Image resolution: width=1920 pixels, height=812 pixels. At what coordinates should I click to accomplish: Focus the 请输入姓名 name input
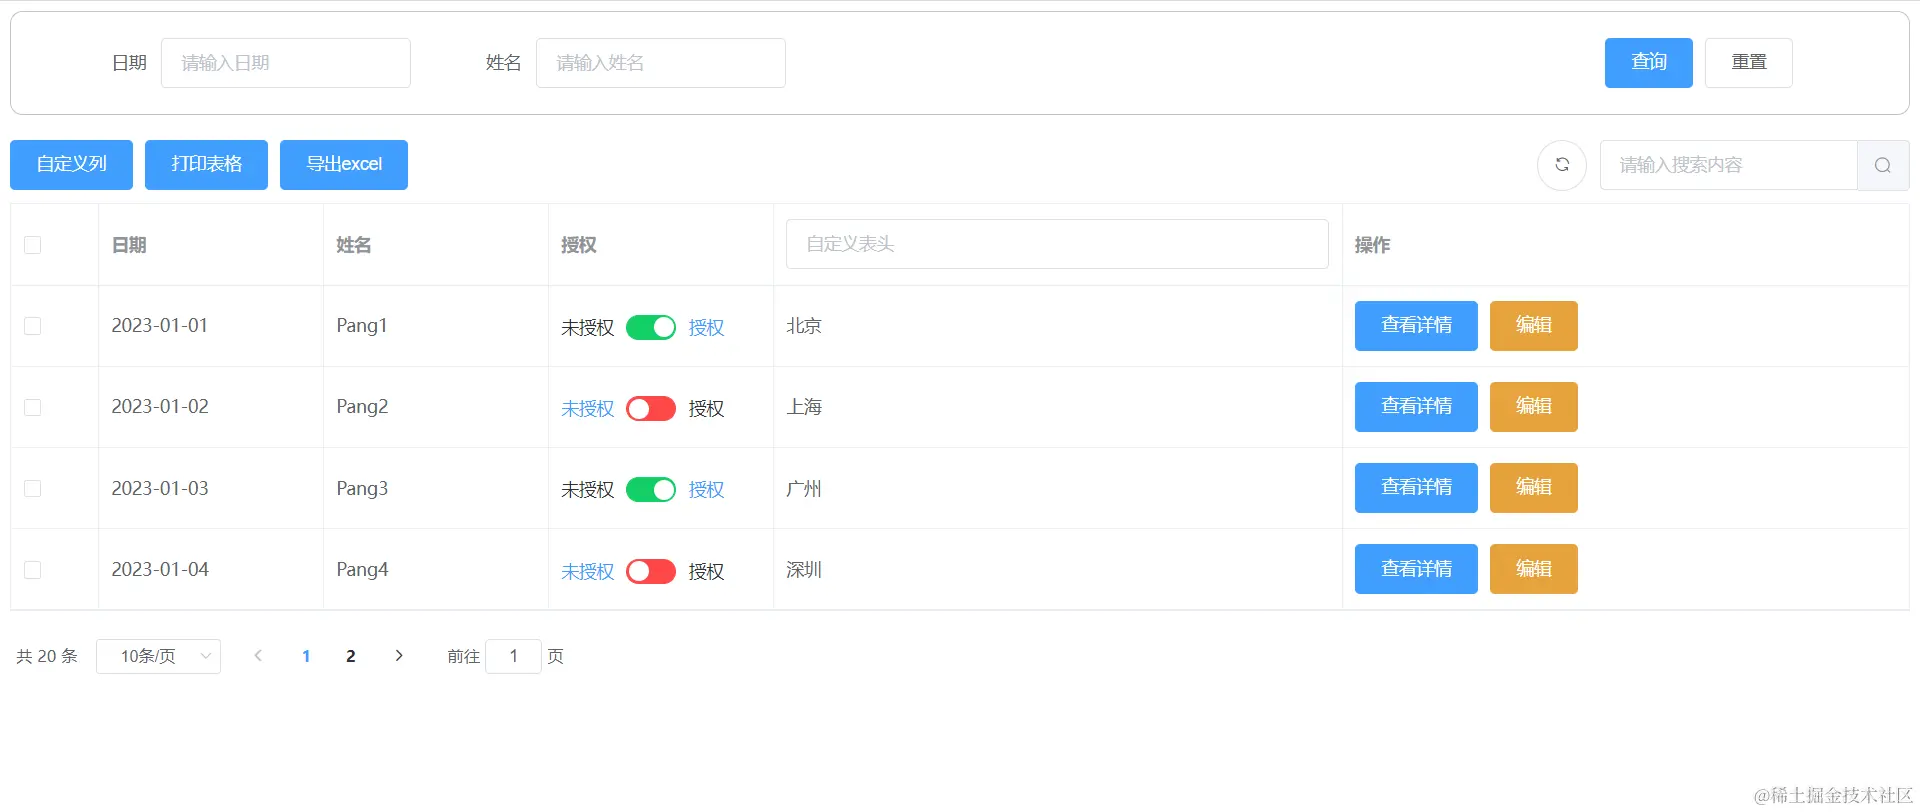661,63
